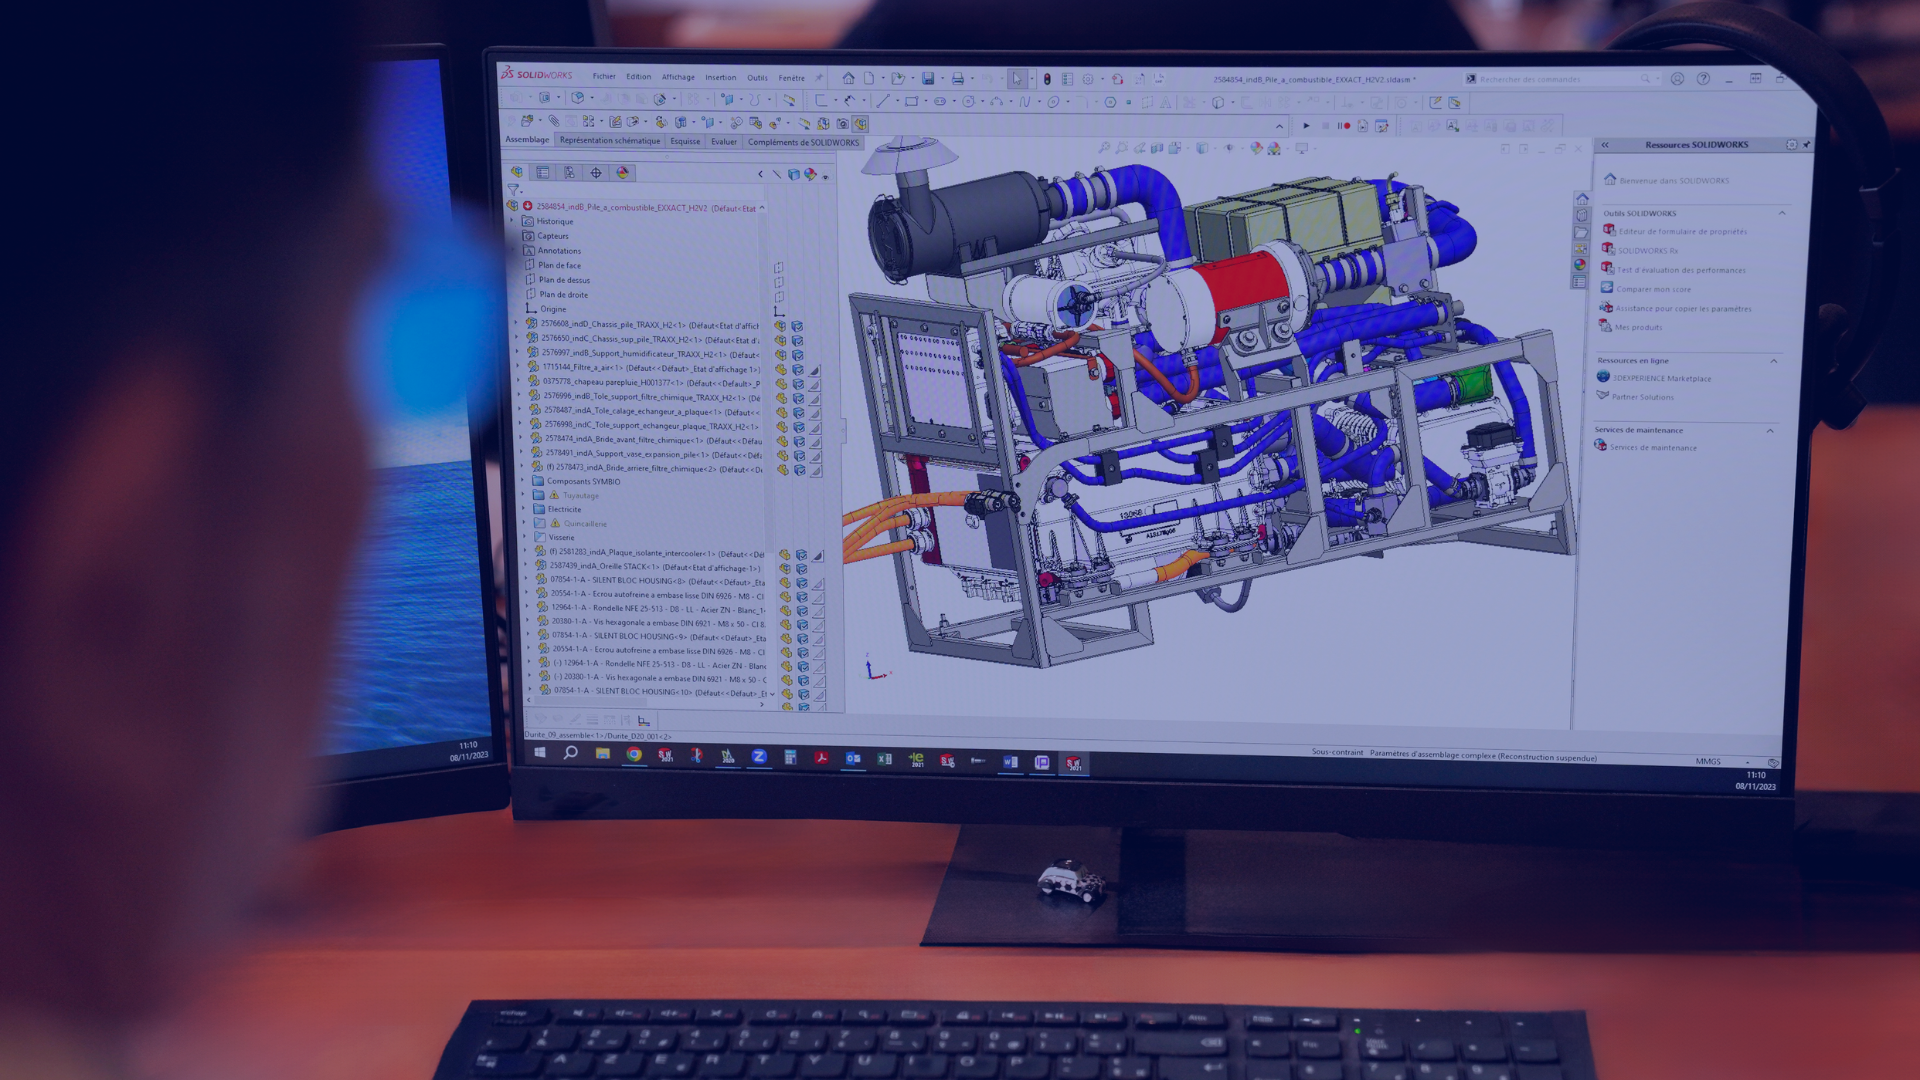The image size is (1920, 1080).
Task: Activate the Select cursor tool
Action: point(1017,78)
